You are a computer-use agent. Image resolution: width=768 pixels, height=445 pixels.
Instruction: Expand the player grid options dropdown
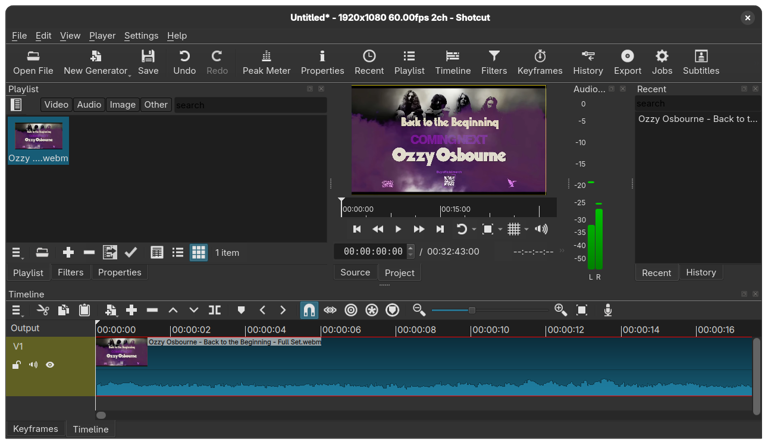[526, 229]
